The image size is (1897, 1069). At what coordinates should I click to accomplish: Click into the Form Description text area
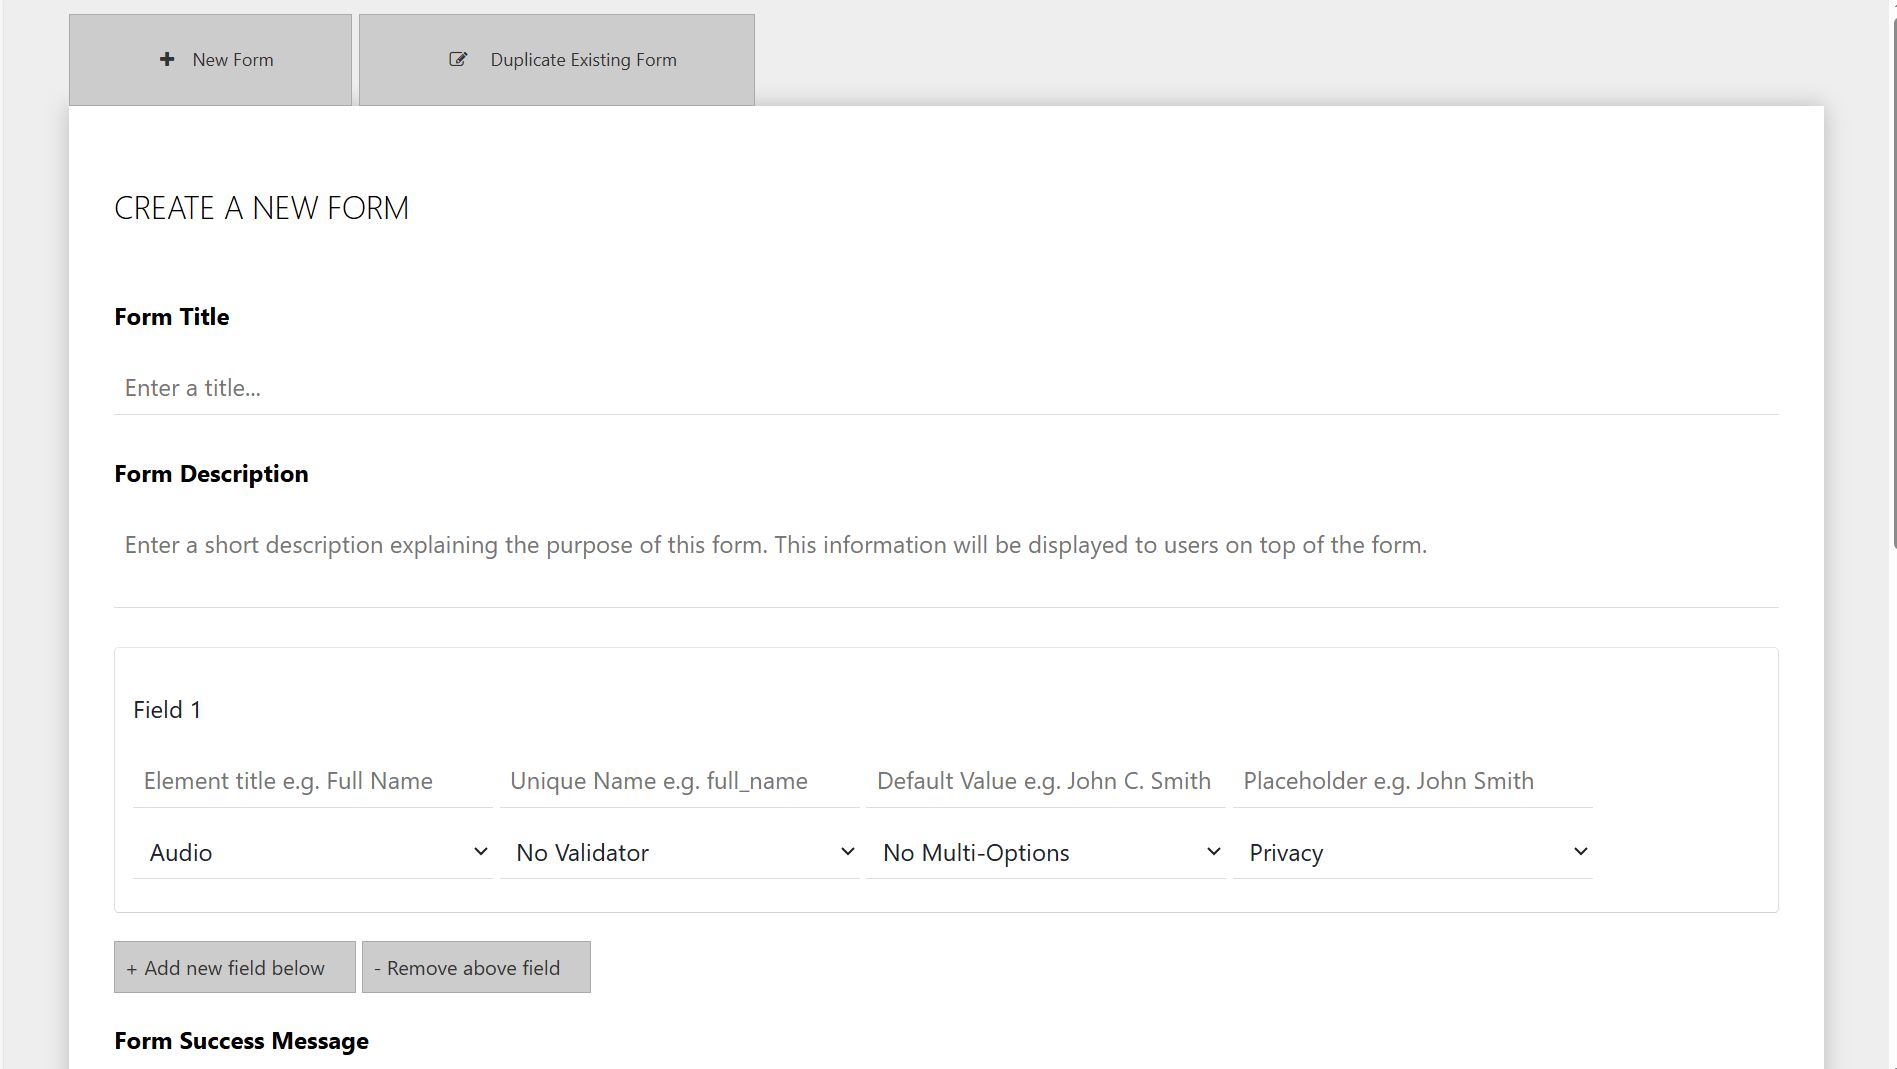click(945, 560)
